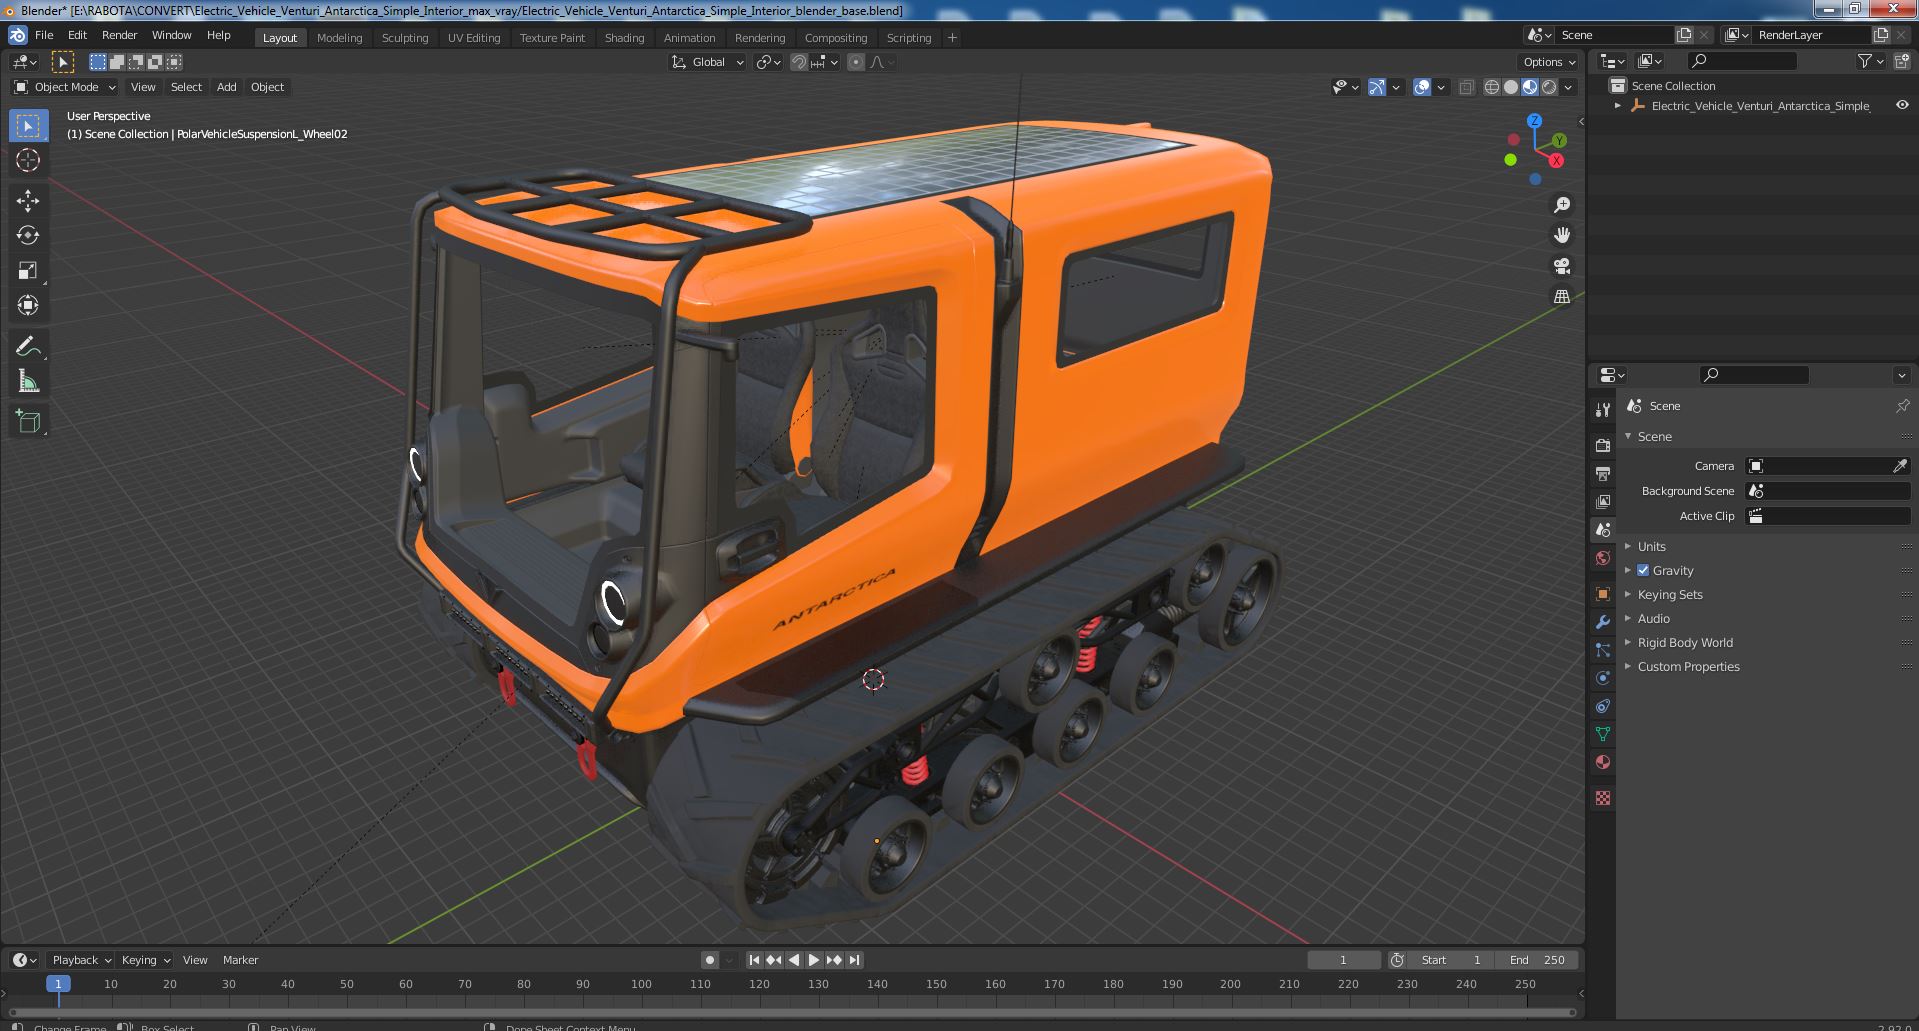The height and width of the screenshot is (1031, 1919).
Task: Switch to the UV Editing workspace tab
Action: [474, 38]
